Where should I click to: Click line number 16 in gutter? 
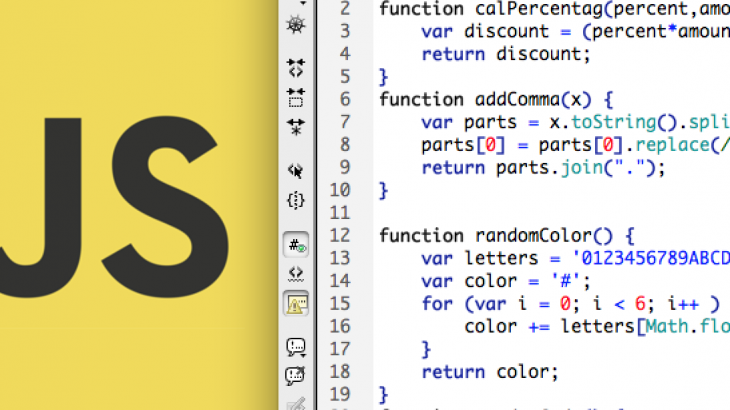point(340,327)
